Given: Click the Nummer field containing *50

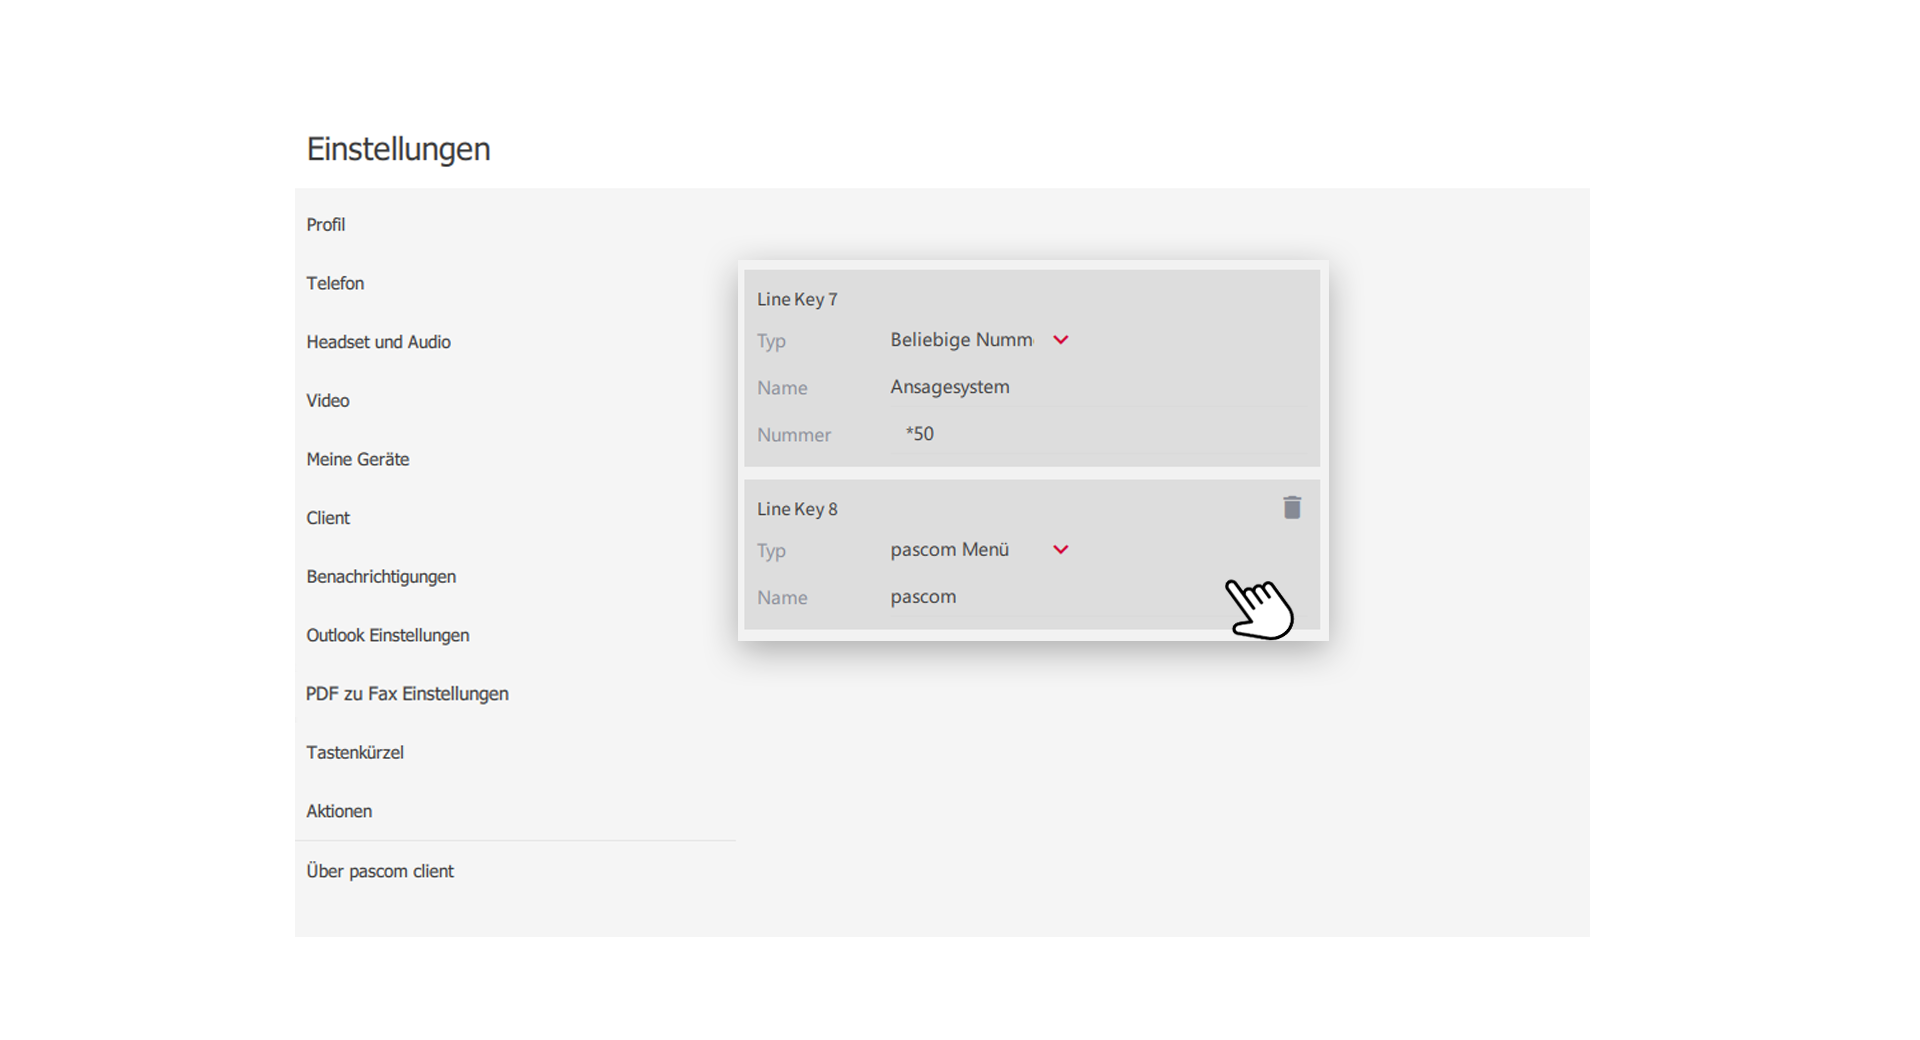Looking at the screenshot, I should (x=1097, y=435).
